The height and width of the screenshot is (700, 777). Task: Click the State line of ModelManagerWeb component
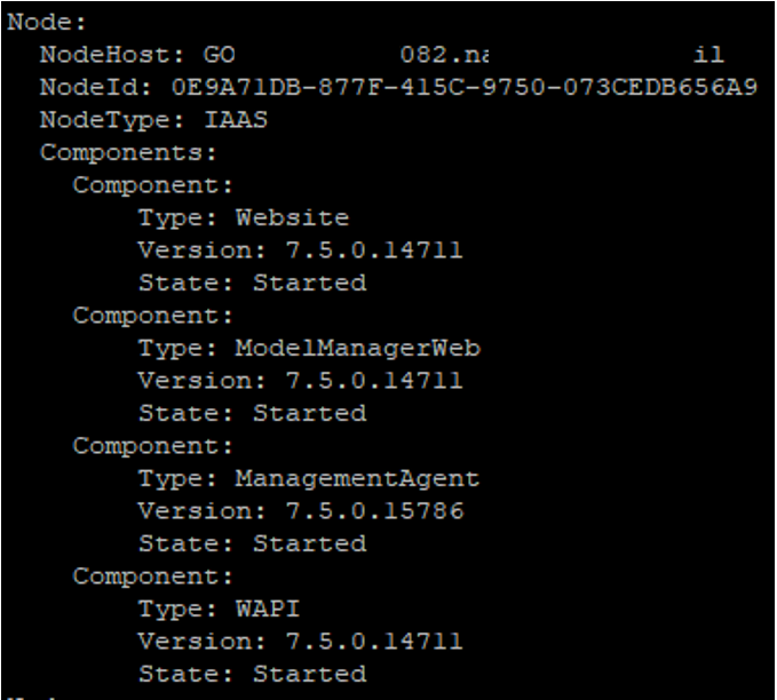pyautogui.click(x=252, y=413)
